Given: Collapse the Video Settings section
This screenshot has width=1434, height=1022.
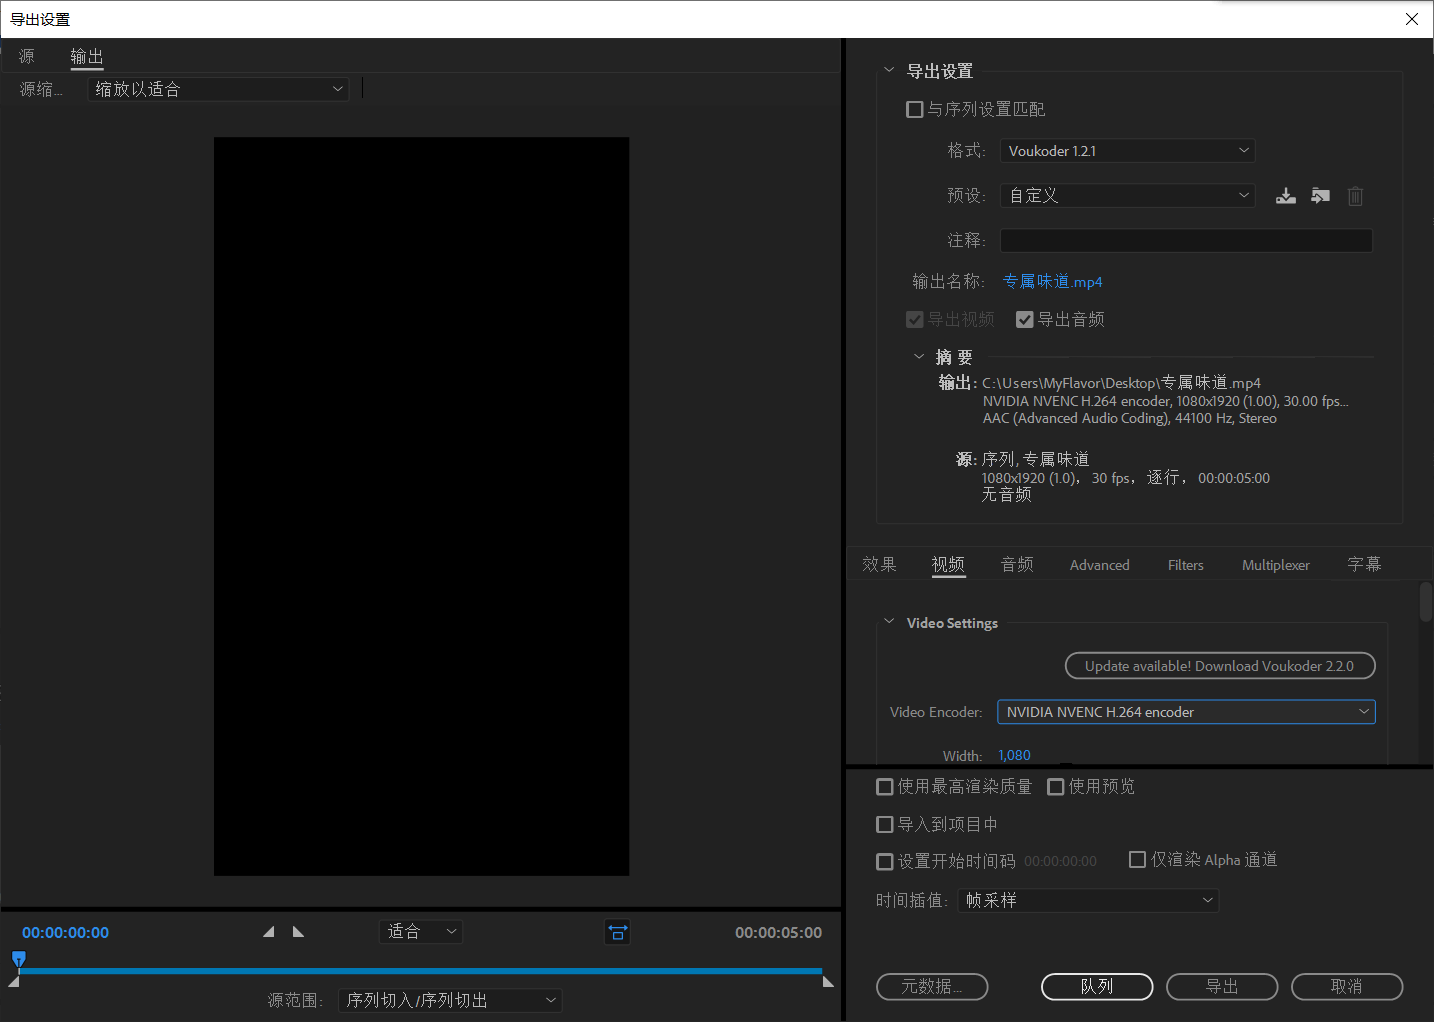Looking at the screenshot, I should (x=889, y=622).
